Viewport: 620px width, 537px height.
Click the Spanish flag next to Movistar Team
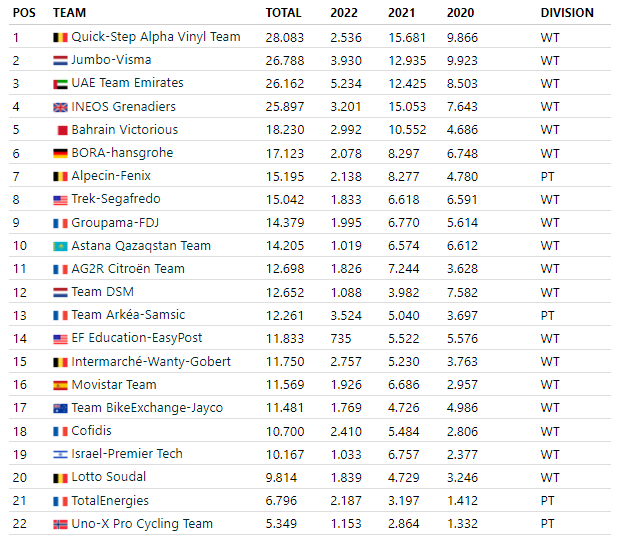pos(60,385)
